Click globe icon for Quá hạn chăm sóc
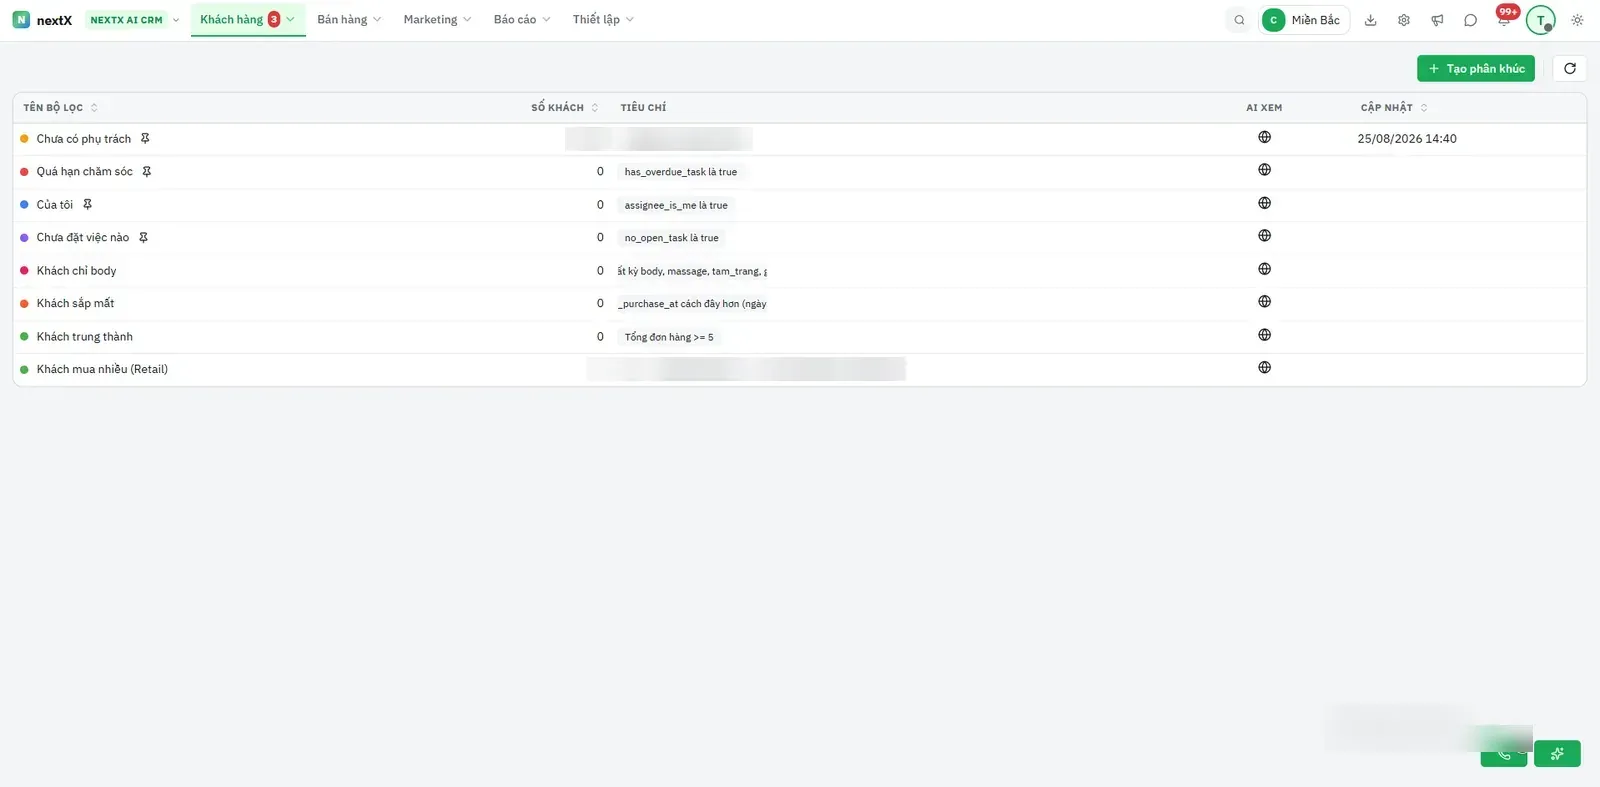 pos(1264,170)
